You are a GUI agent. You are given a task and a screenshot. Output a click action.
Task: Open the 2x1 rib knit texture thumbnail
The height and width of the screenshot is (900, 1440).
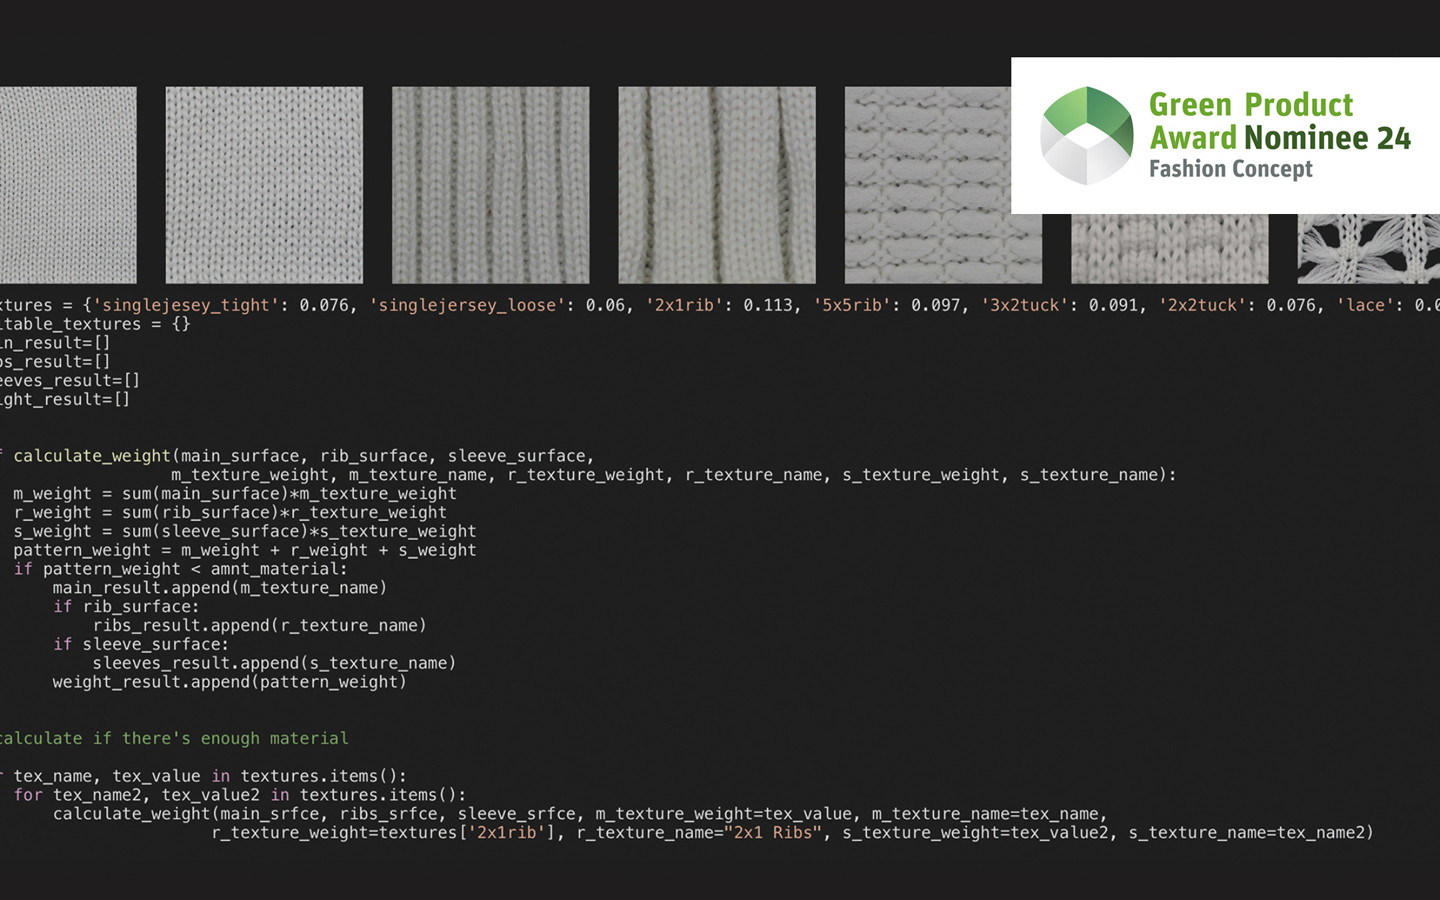[490, 185]
